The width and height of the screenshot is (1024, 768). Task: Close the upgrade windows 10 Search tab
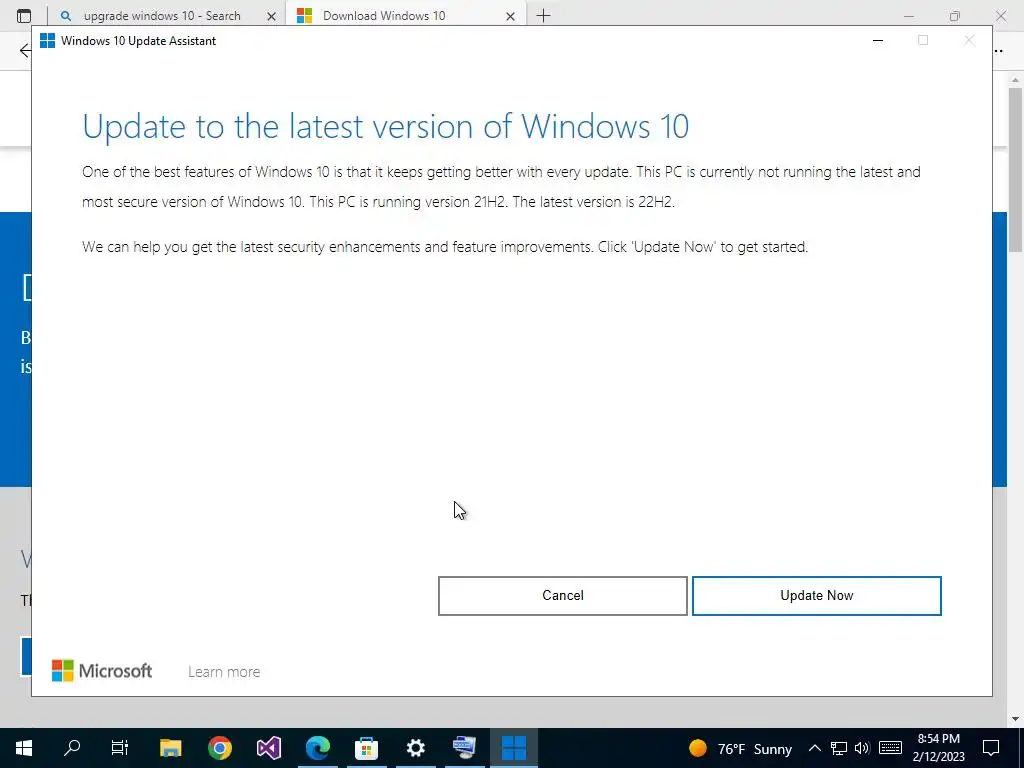[x=271, y=16]
